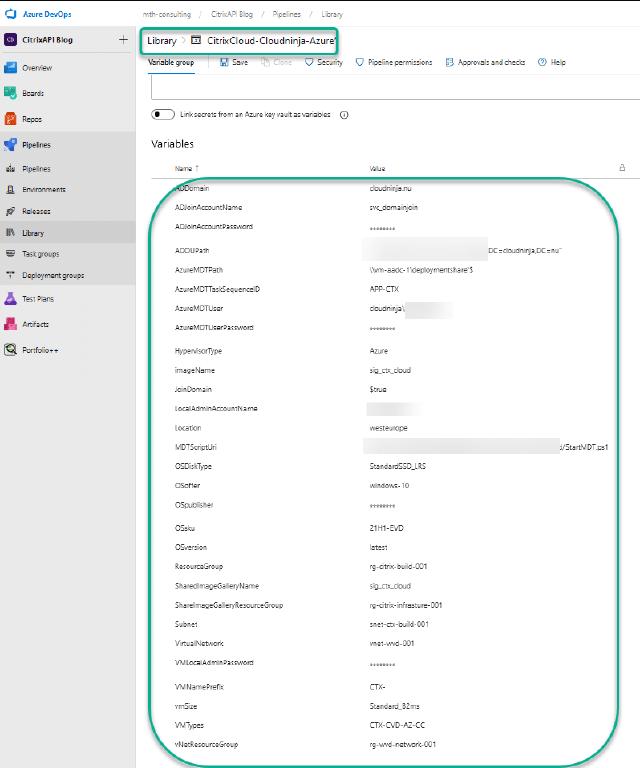Click the Azure DevOps logo
Screen dimensions: 640x768
(12, 14)
